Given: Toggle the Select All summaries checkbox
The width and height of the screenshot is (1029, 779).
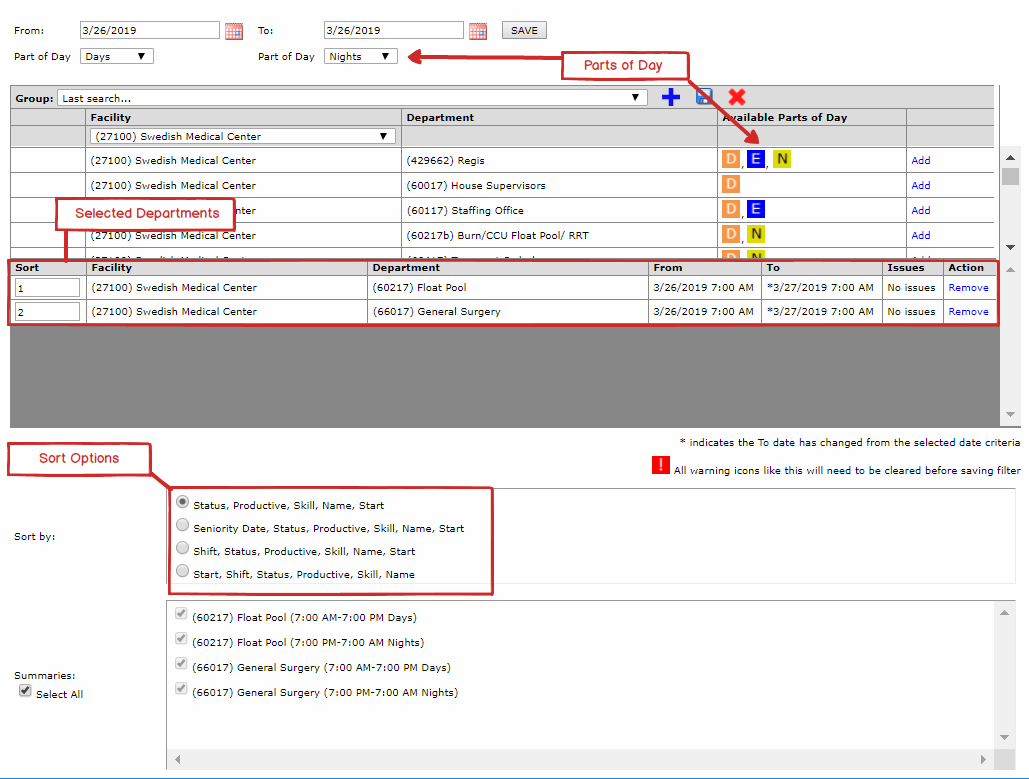Looking at the screenshot, I should tap(25, 692).
